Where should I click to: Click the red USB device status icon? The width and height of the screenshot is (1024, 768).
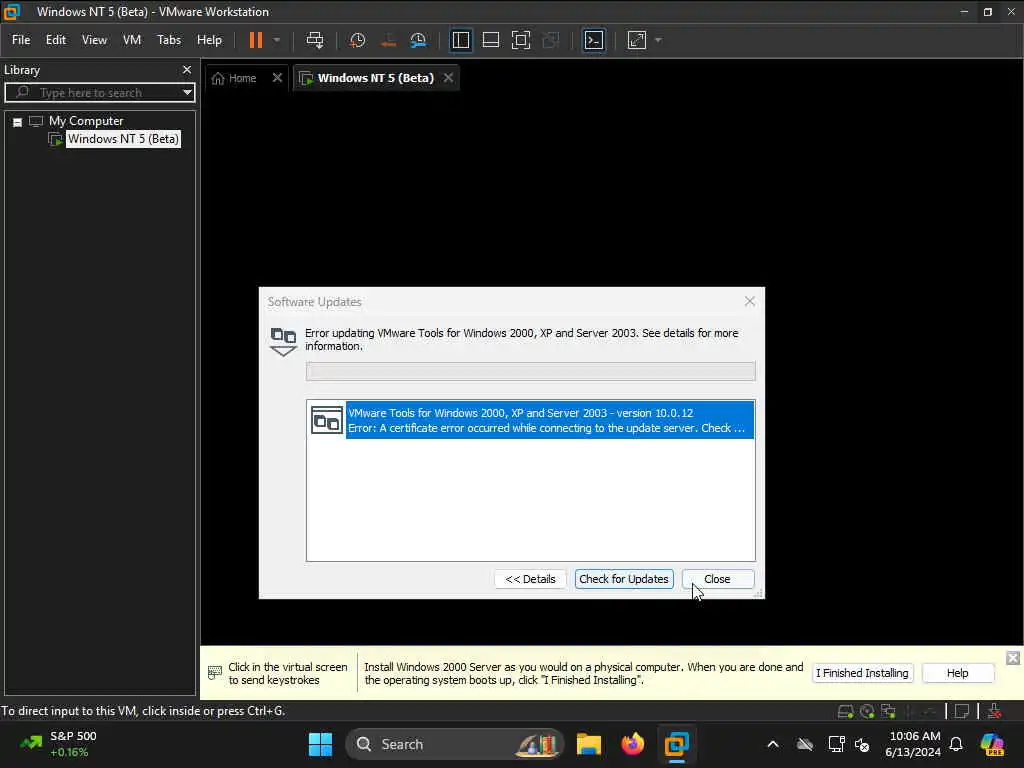995,712
